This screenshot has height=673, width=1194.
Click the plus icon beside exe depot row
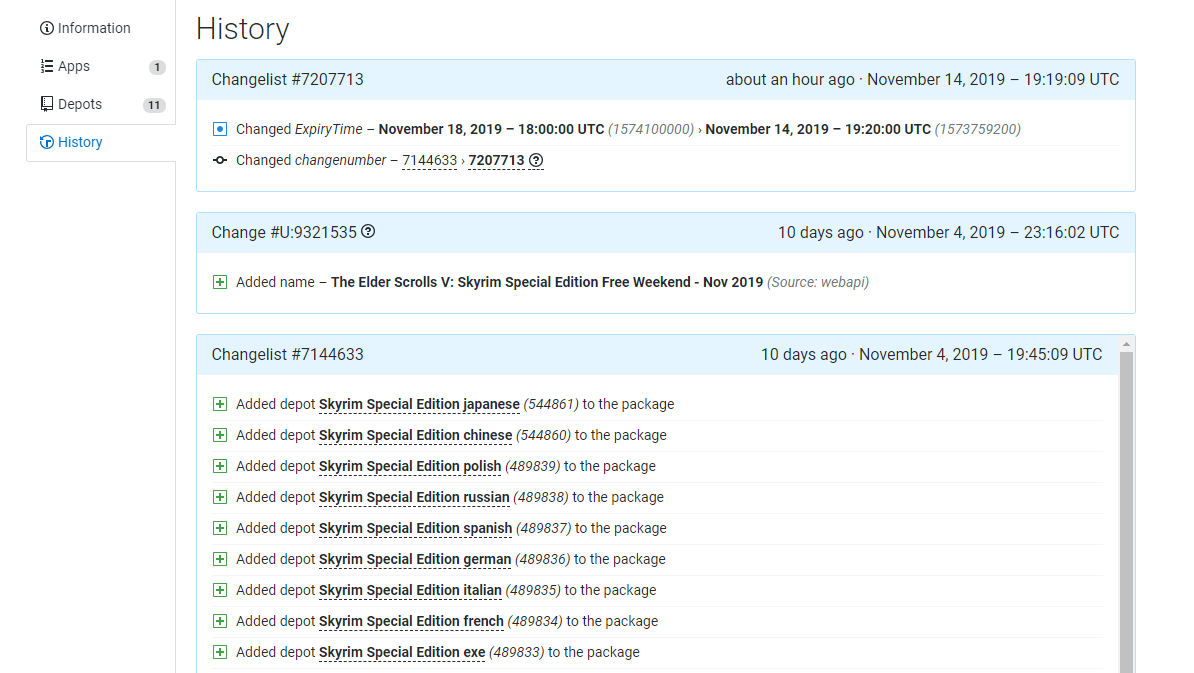[x=220, y=652]
